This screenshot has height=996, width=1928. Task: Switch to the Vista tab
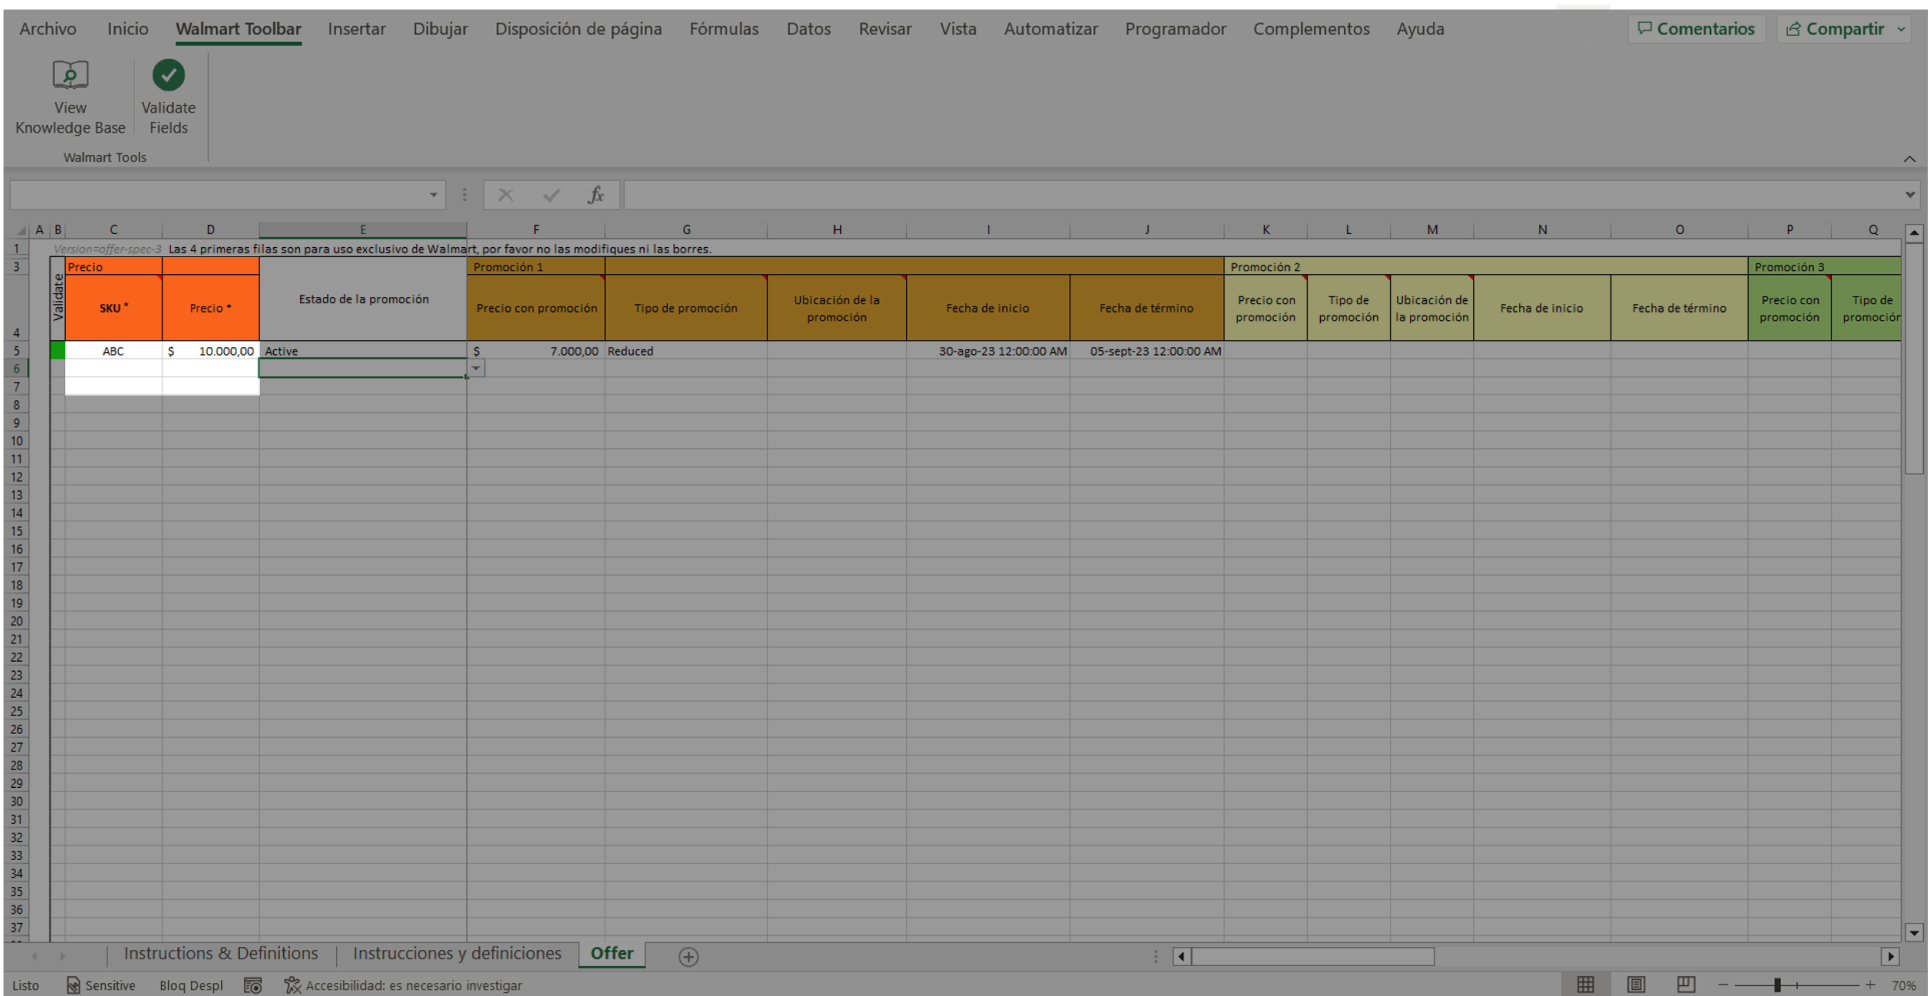[958, 29]
